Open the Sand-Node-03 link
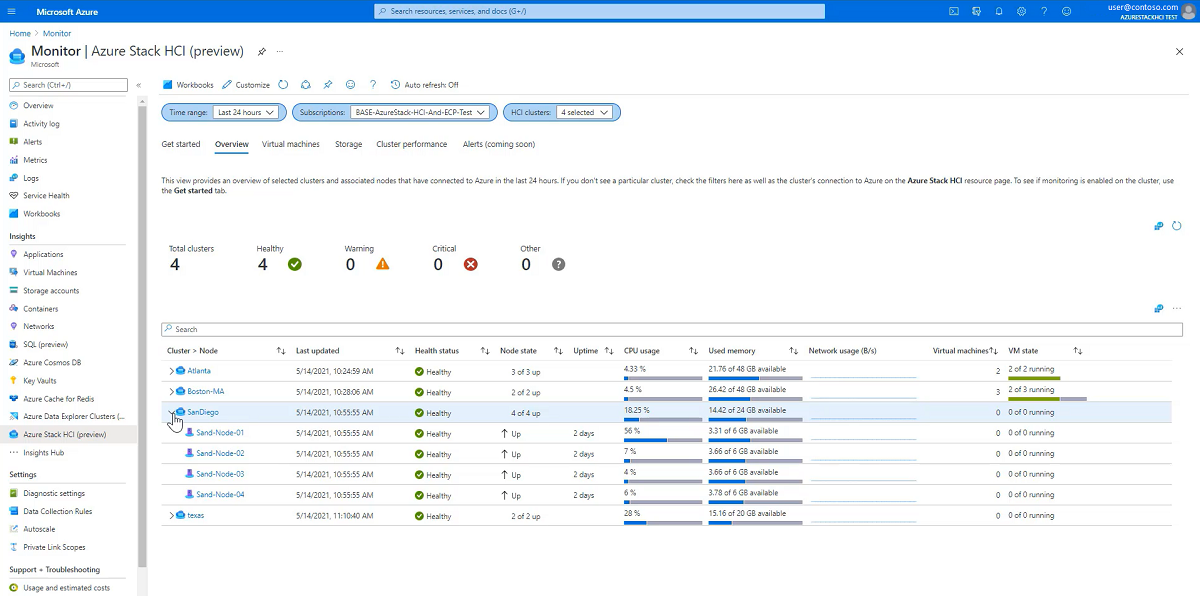The image size is (1200, 596). click(x=220, y=474)
